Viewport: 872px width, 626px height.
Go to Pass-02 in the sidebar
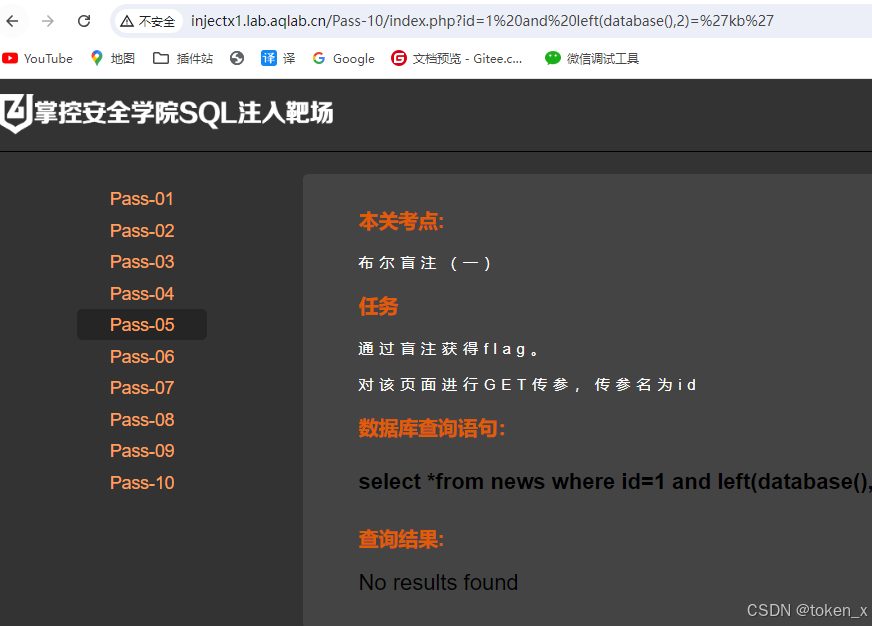(x=142, y=230)
